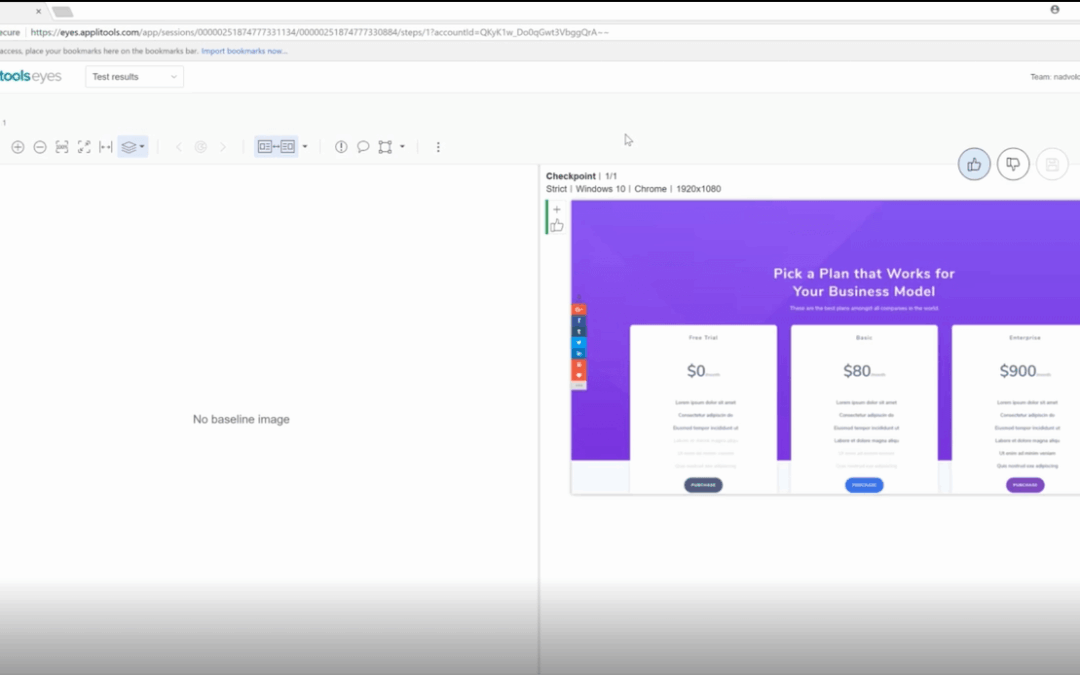Reject the checkpoint with thumbs down button
The width and height of the screenshot is (1080, 675).
coord(1013,164)
